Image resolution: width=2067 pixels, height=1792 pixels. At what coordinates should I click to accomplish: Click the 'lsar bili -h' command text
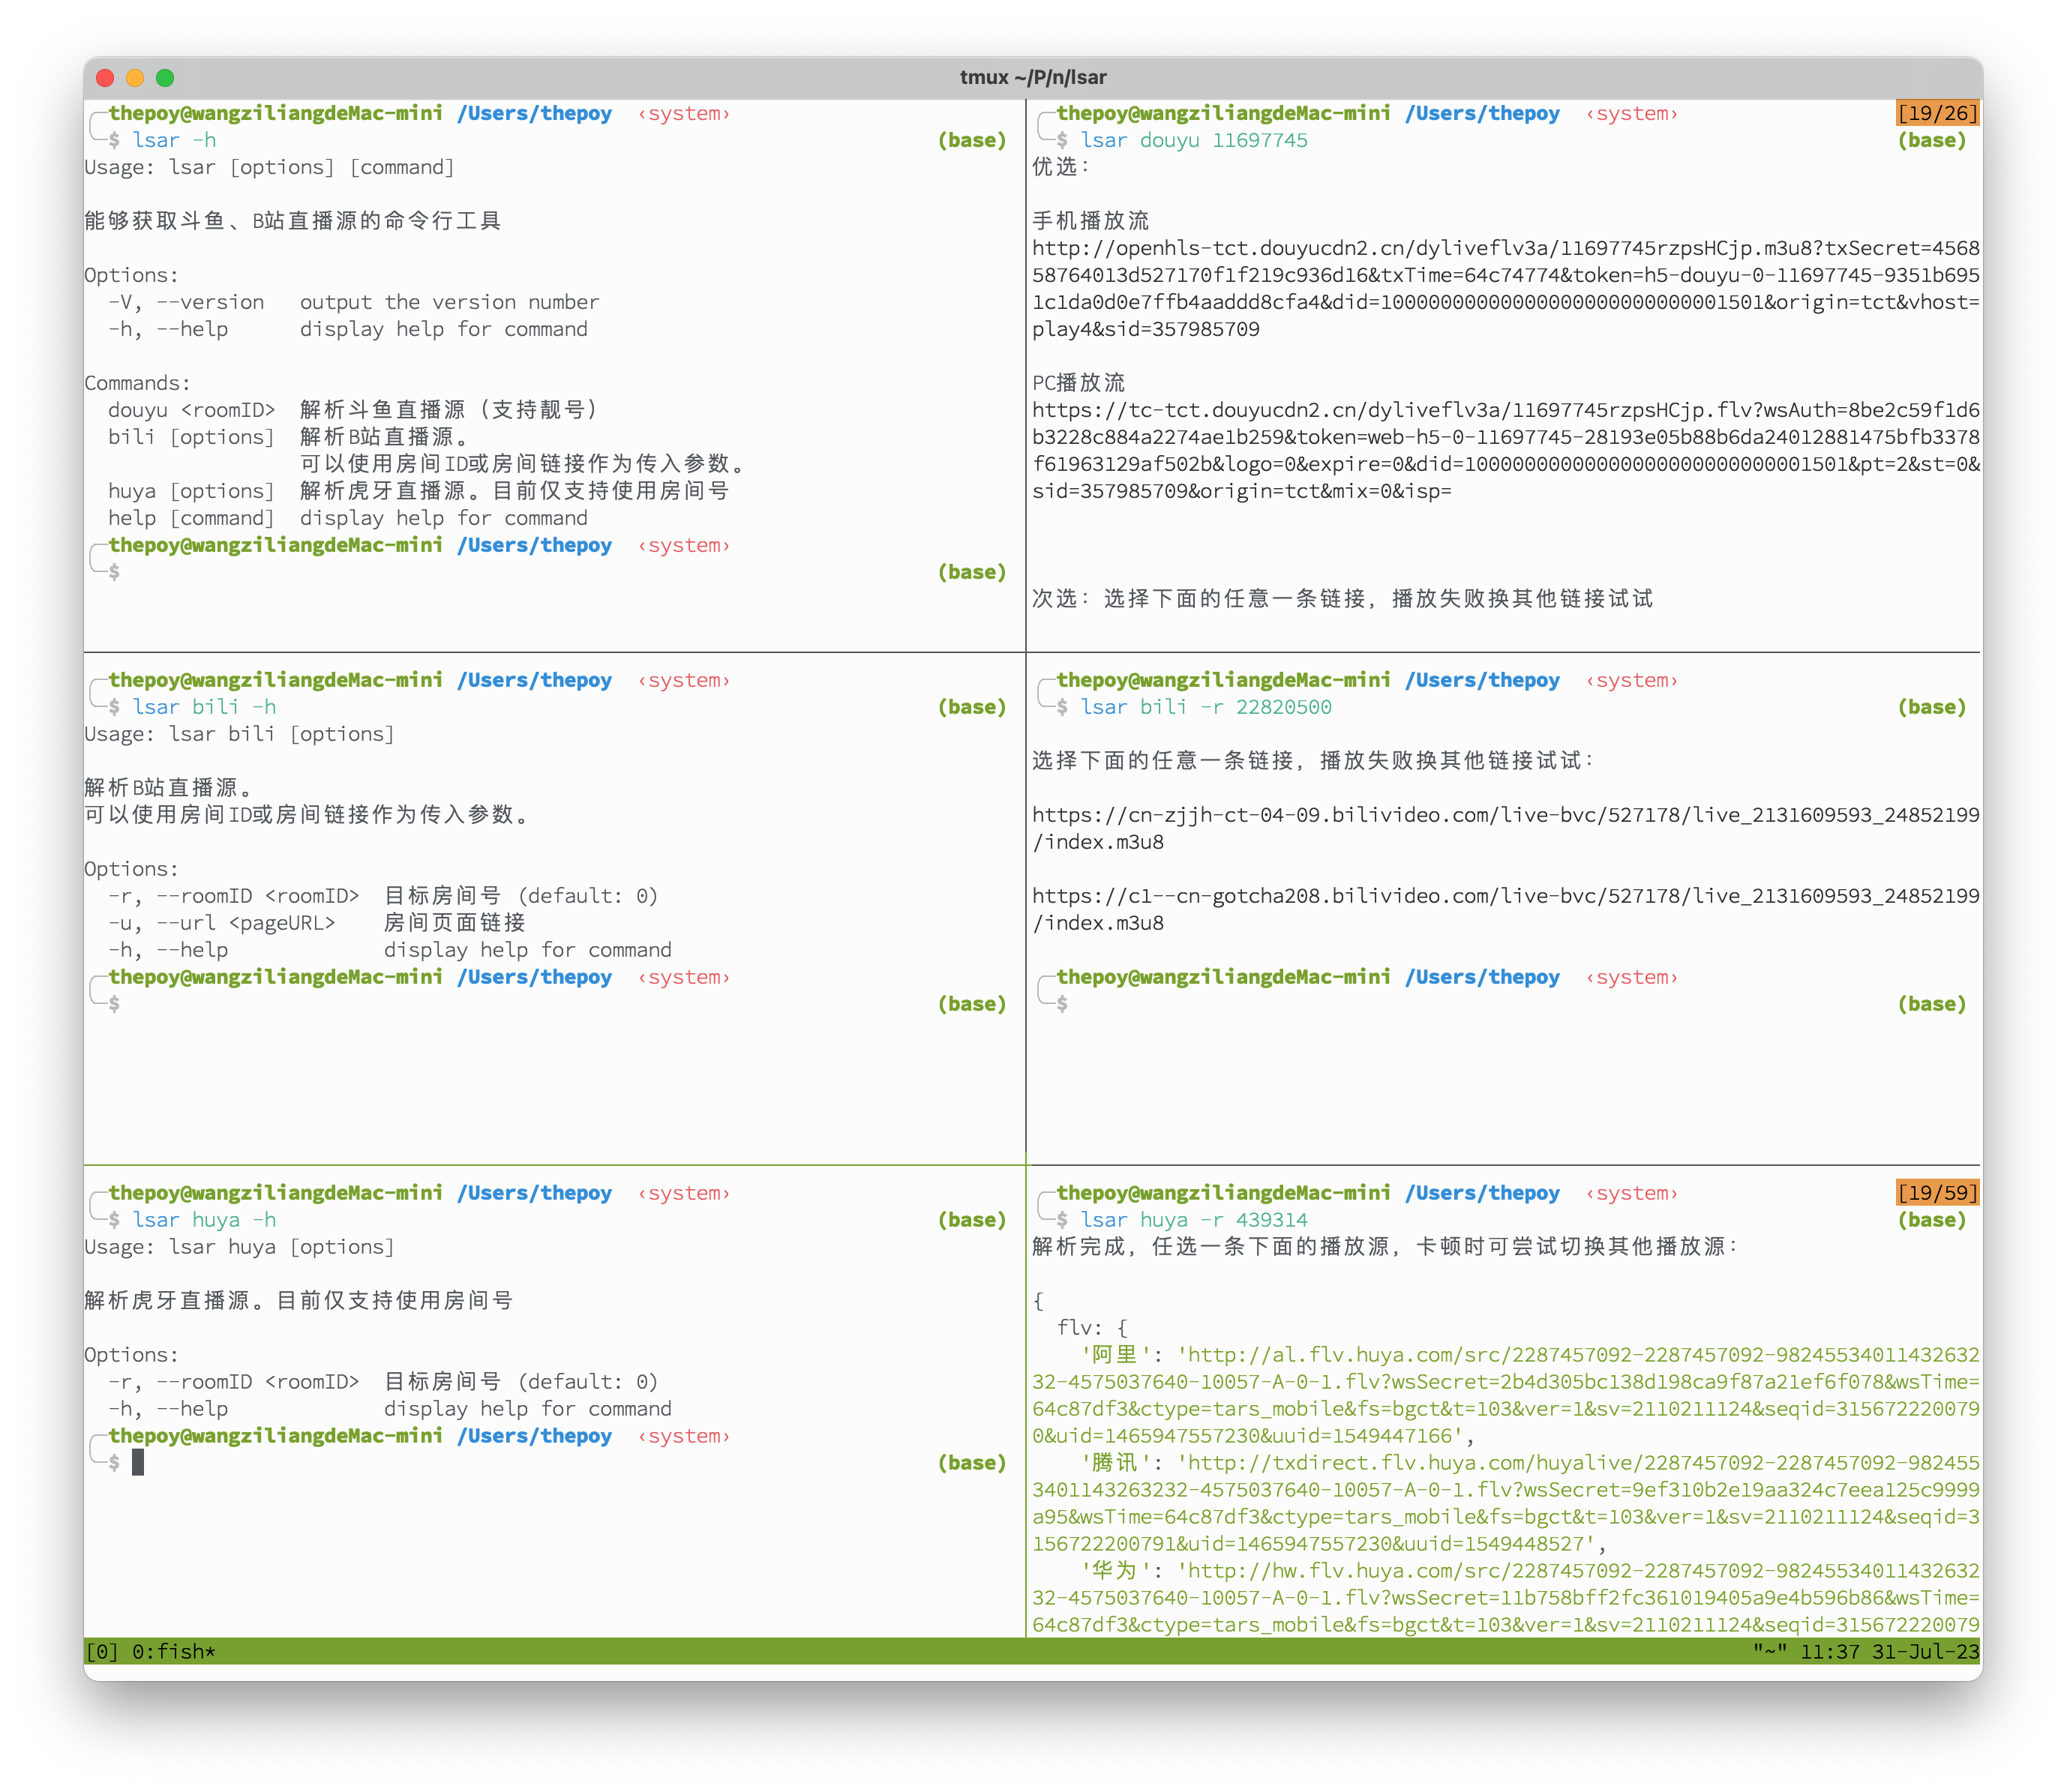pyautogui.click(x=205, y=707)
